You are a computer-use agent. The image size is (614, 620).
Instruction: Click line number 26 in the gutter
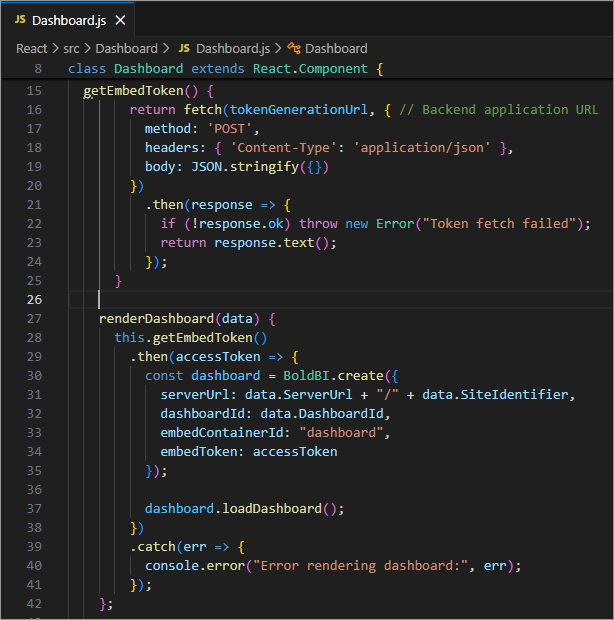[34, 300]
